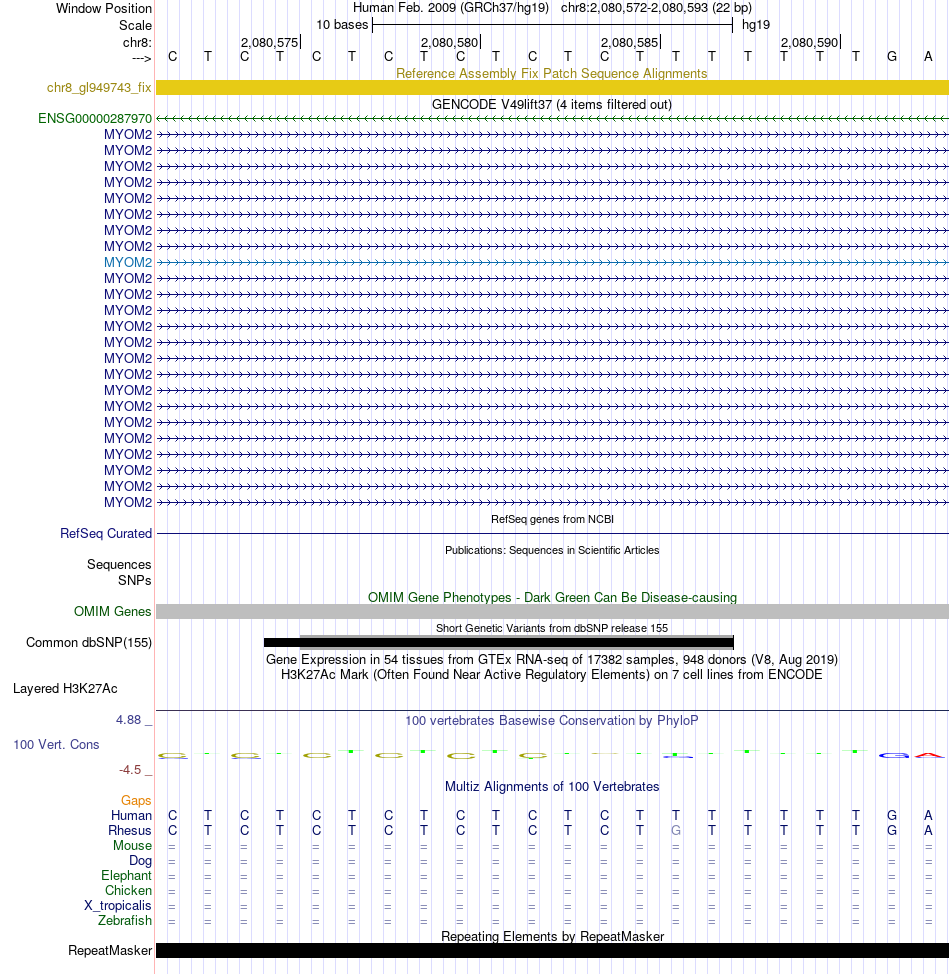Select the Zebrafish species label
Screen dimensions: 950x974
point(124,920)
